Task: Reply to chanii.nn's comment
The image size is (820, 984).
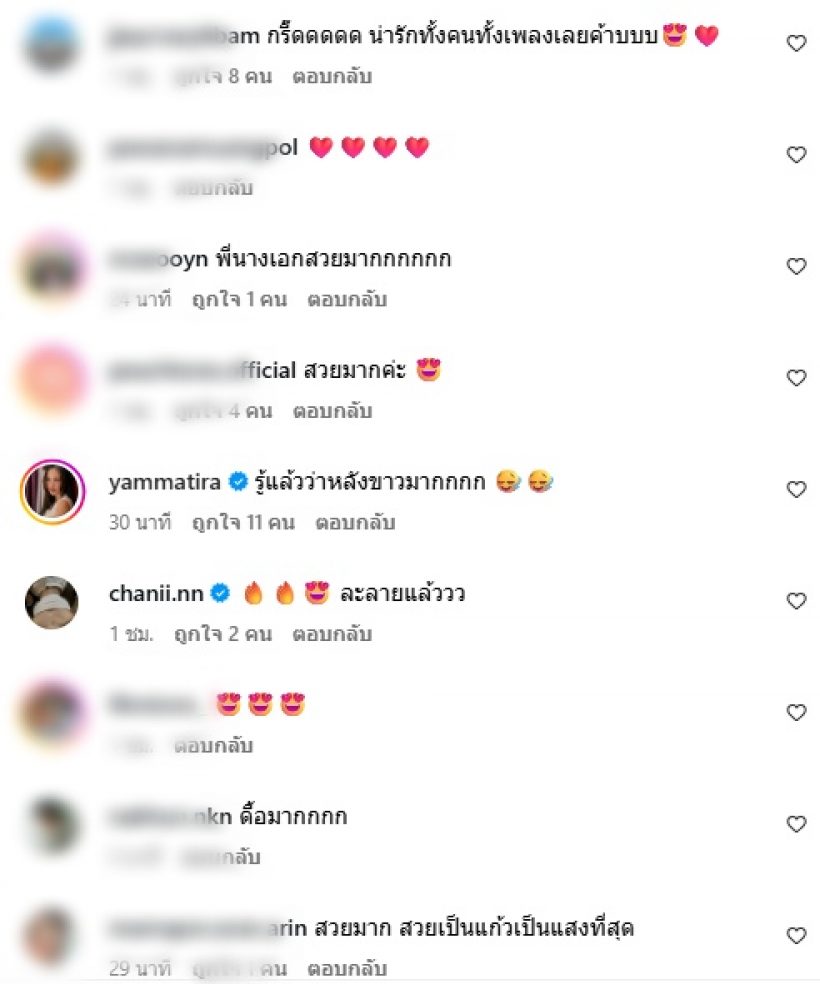Action: pos(333,634)
